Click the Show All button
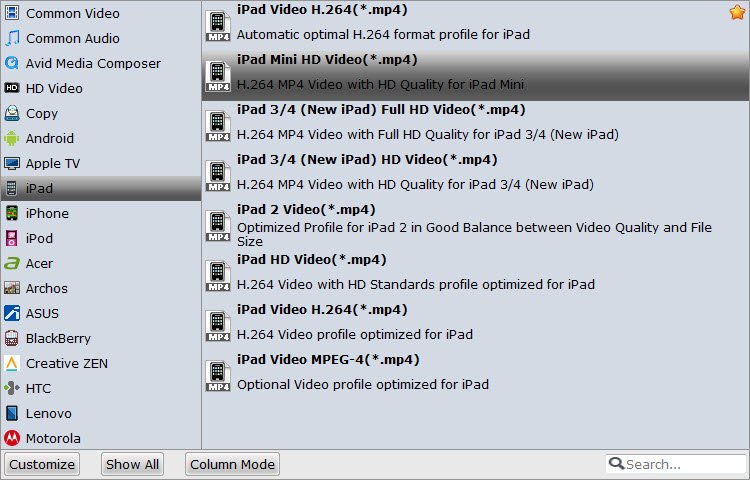 (x=132, y=464)
